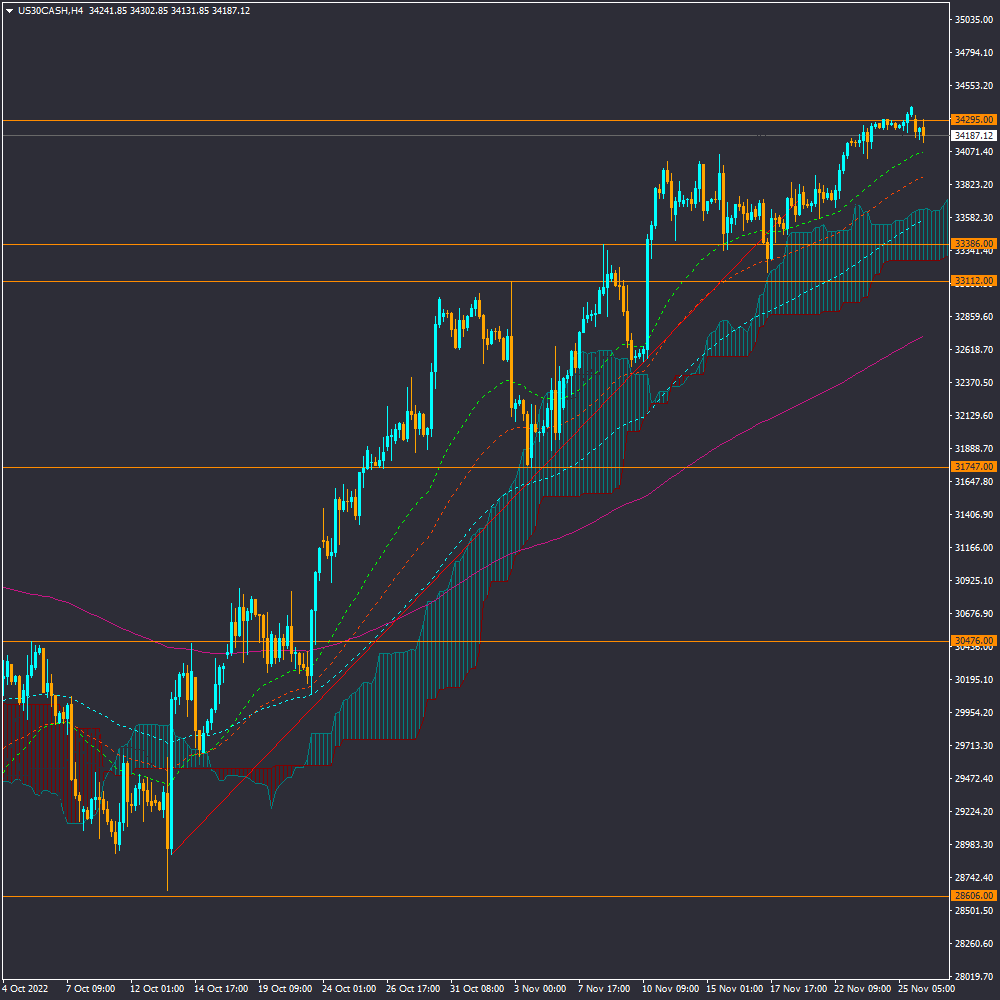Click the "4 Oct 2022" date on time axis

(28, 988)
